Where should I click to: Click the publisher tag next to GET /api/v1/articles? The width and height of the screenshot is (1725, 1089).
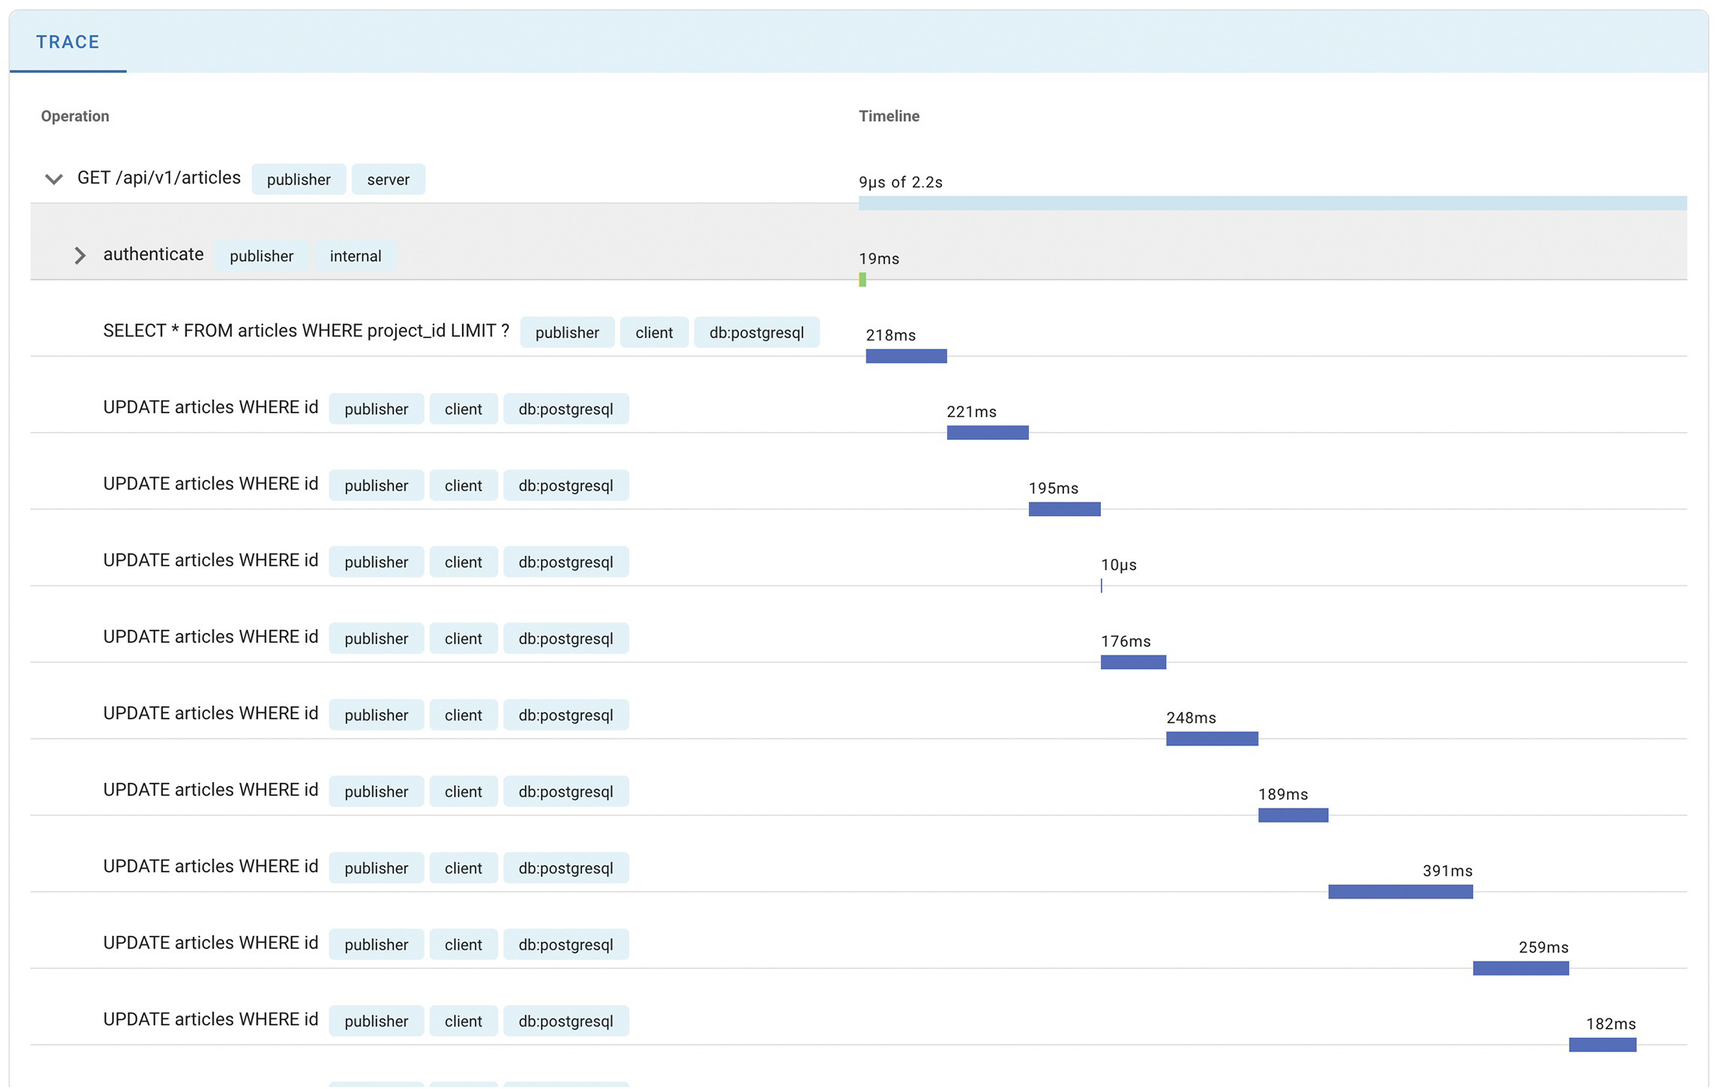coord(298,180)
